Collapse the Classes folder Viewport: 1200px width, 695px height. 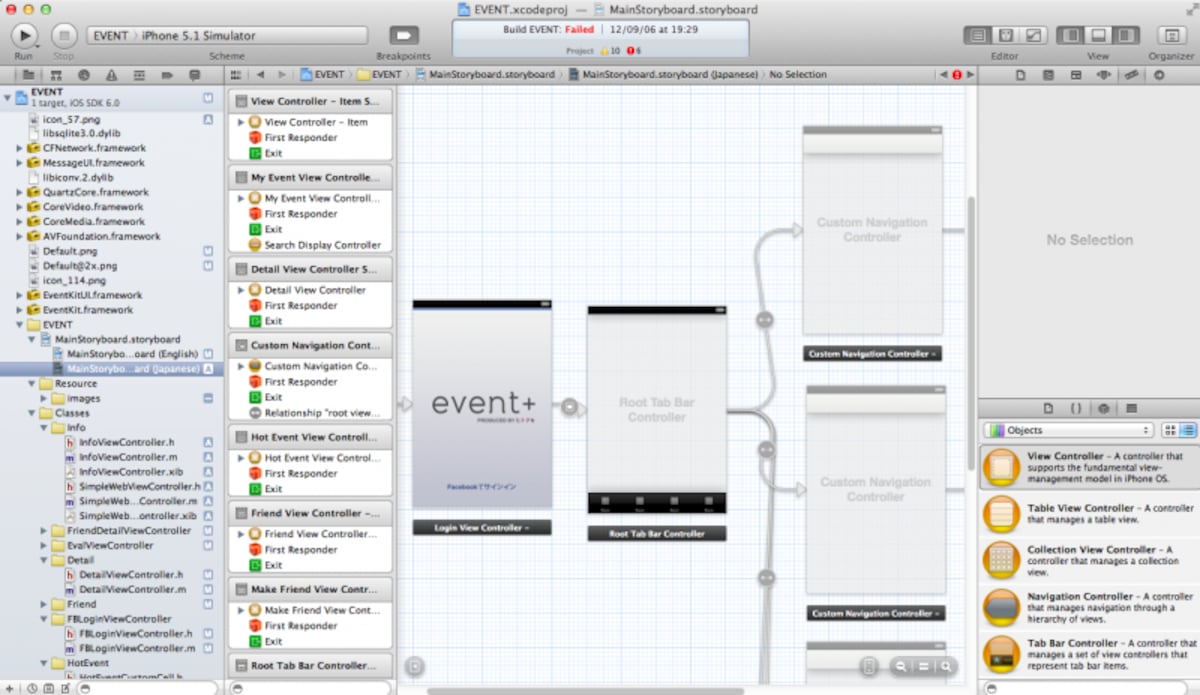point(31,413)
